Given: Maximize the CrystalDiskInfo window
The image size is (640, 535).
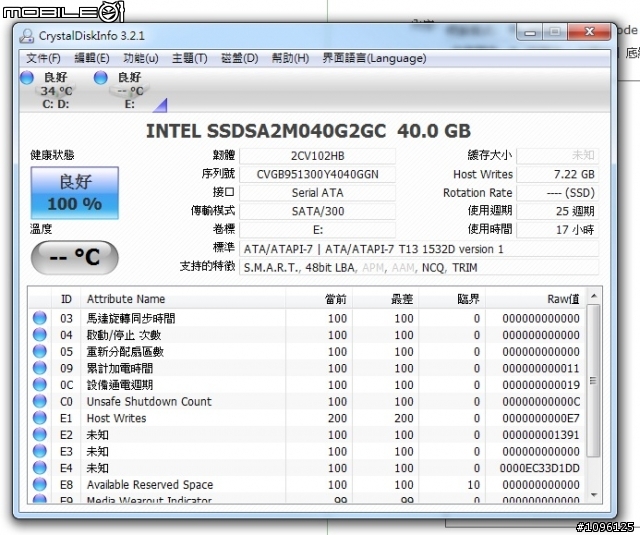Looking at the screenshot, I should (555, 32).
